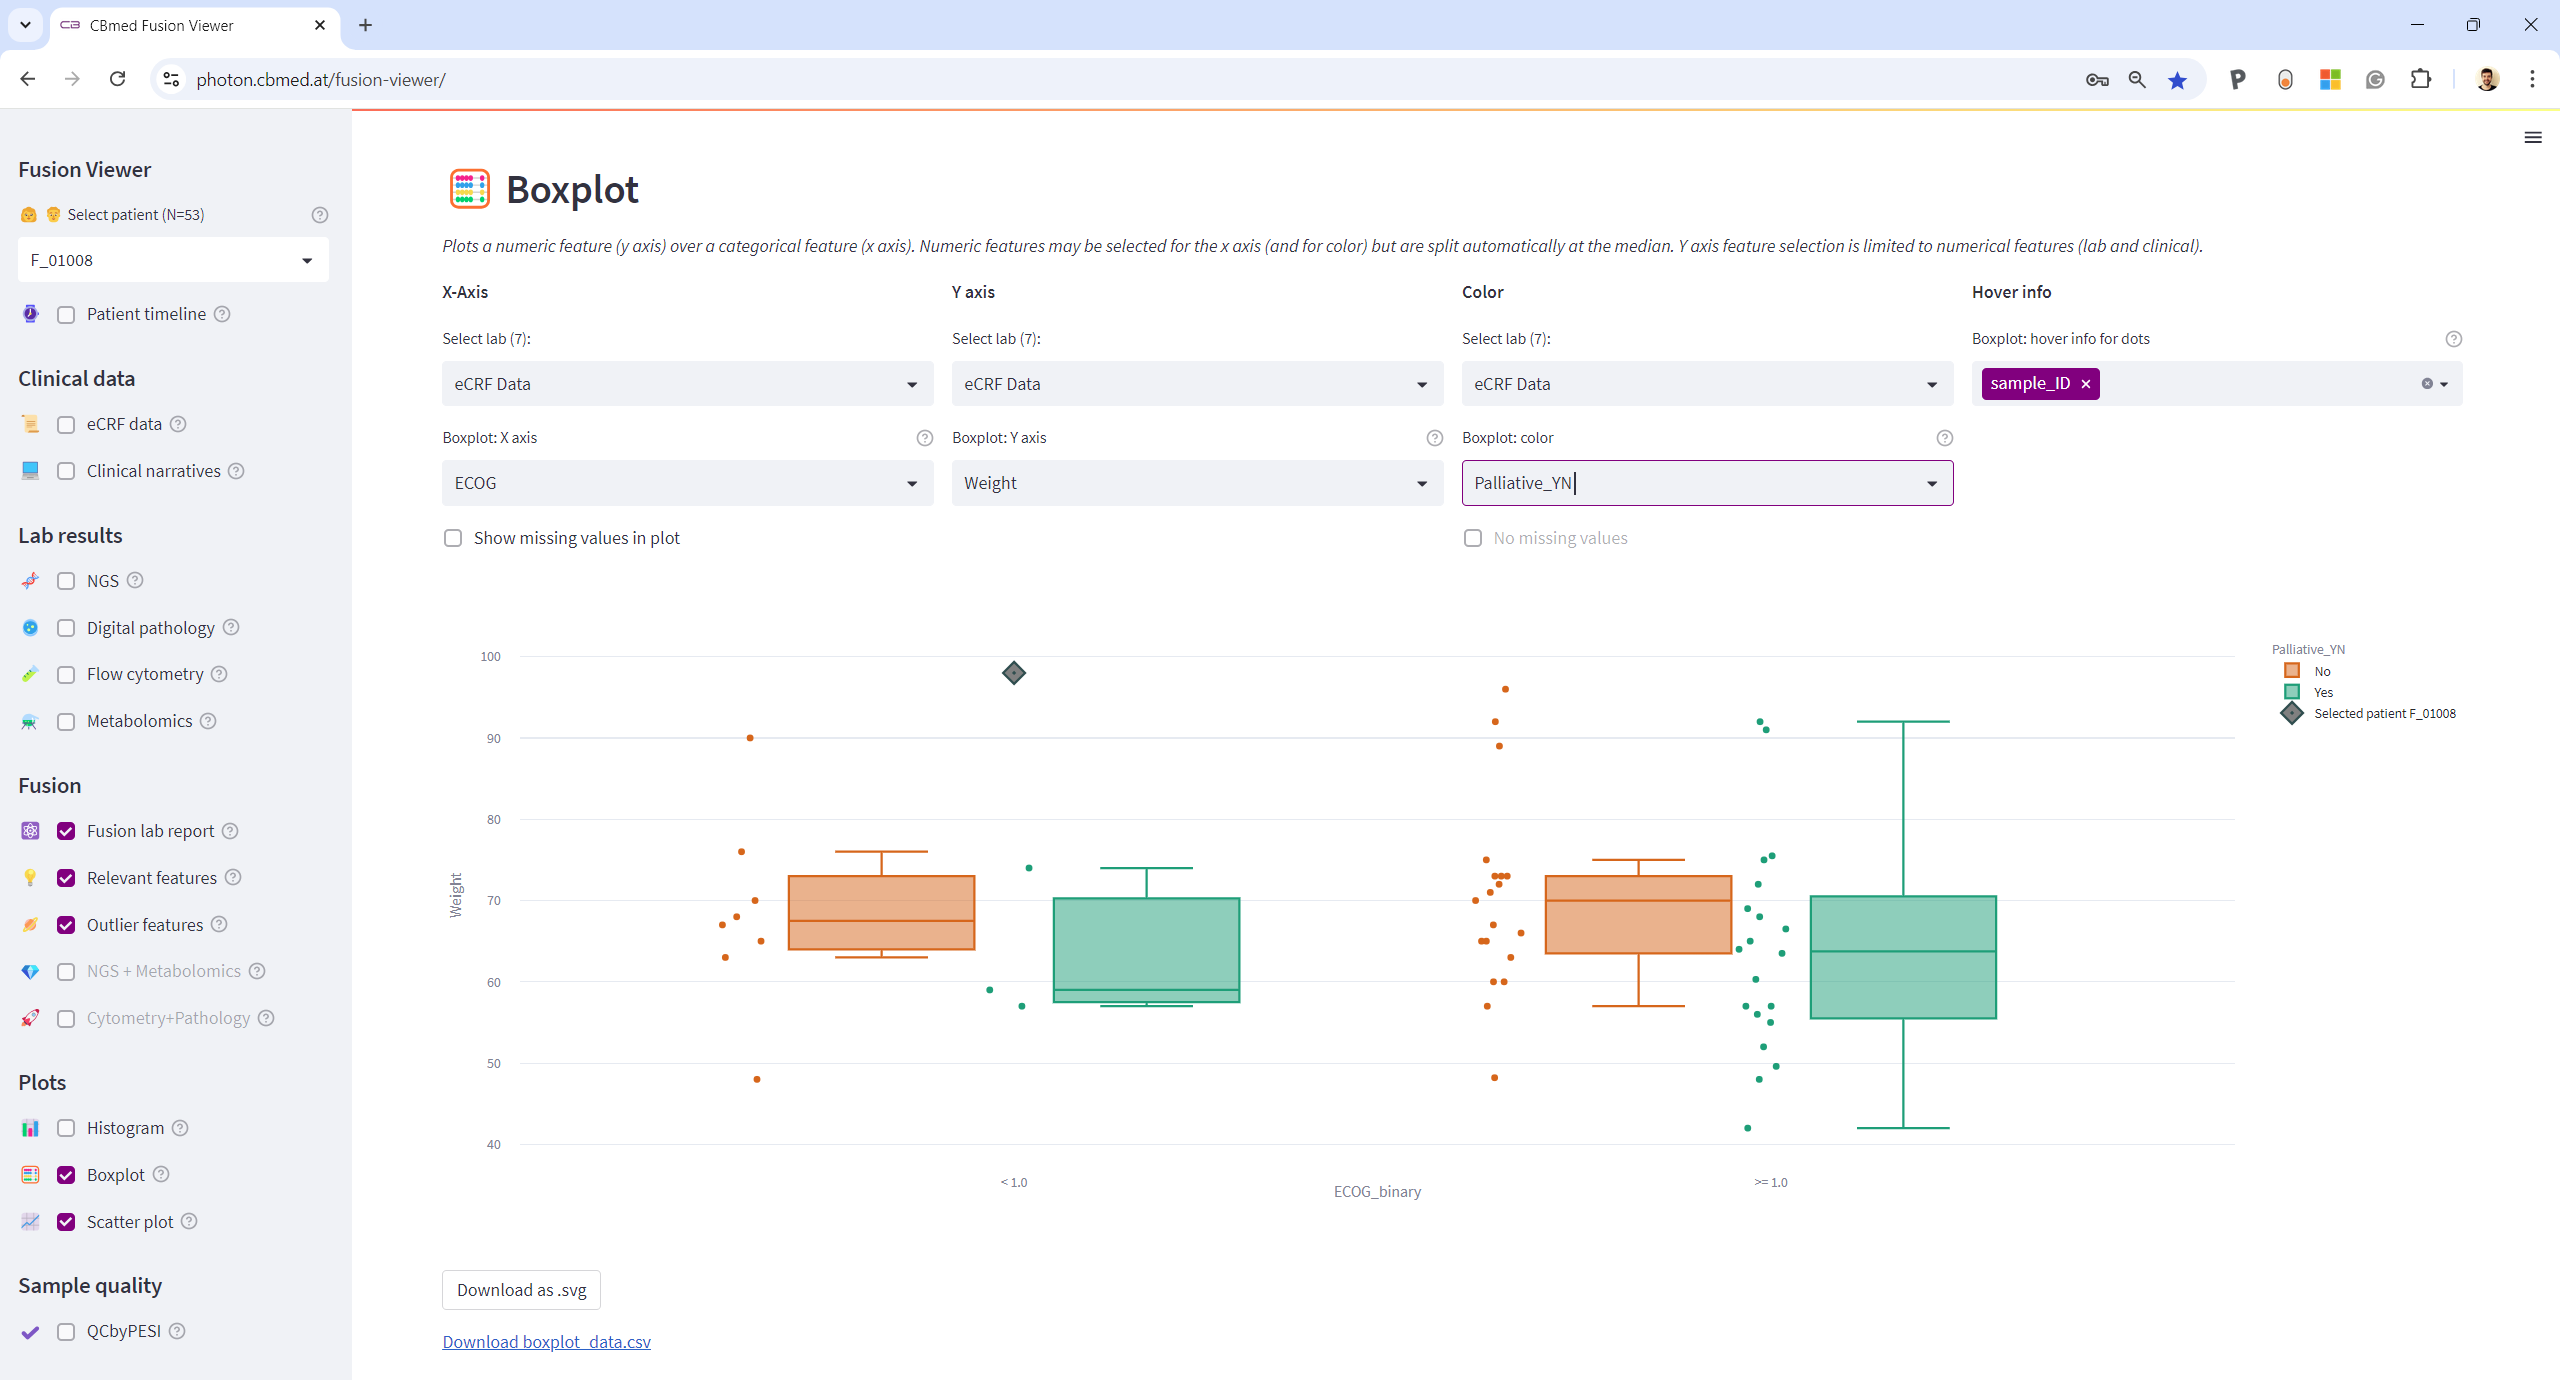
Task: Remove the sample_ID tag
Action: coord(2085,384)
